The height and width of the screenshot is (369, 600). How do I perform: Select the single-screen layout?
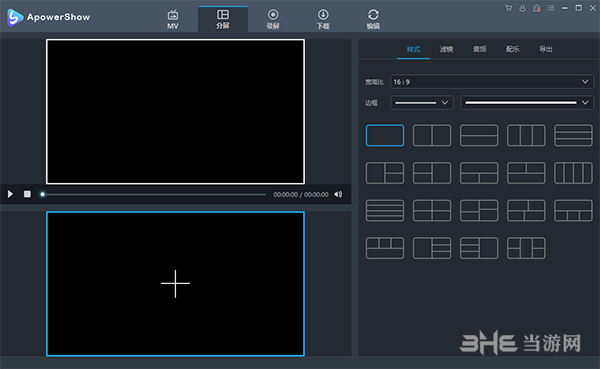click(385, 135)
